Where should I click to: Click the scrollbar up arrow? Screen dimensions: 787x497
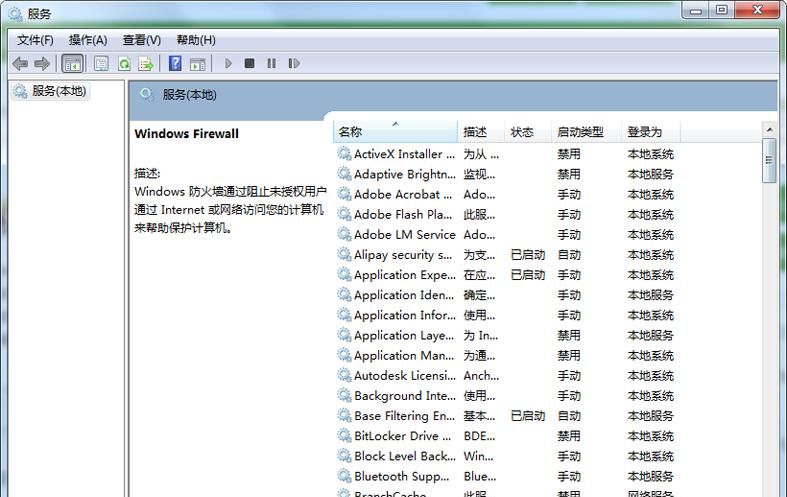coord(769,130)
